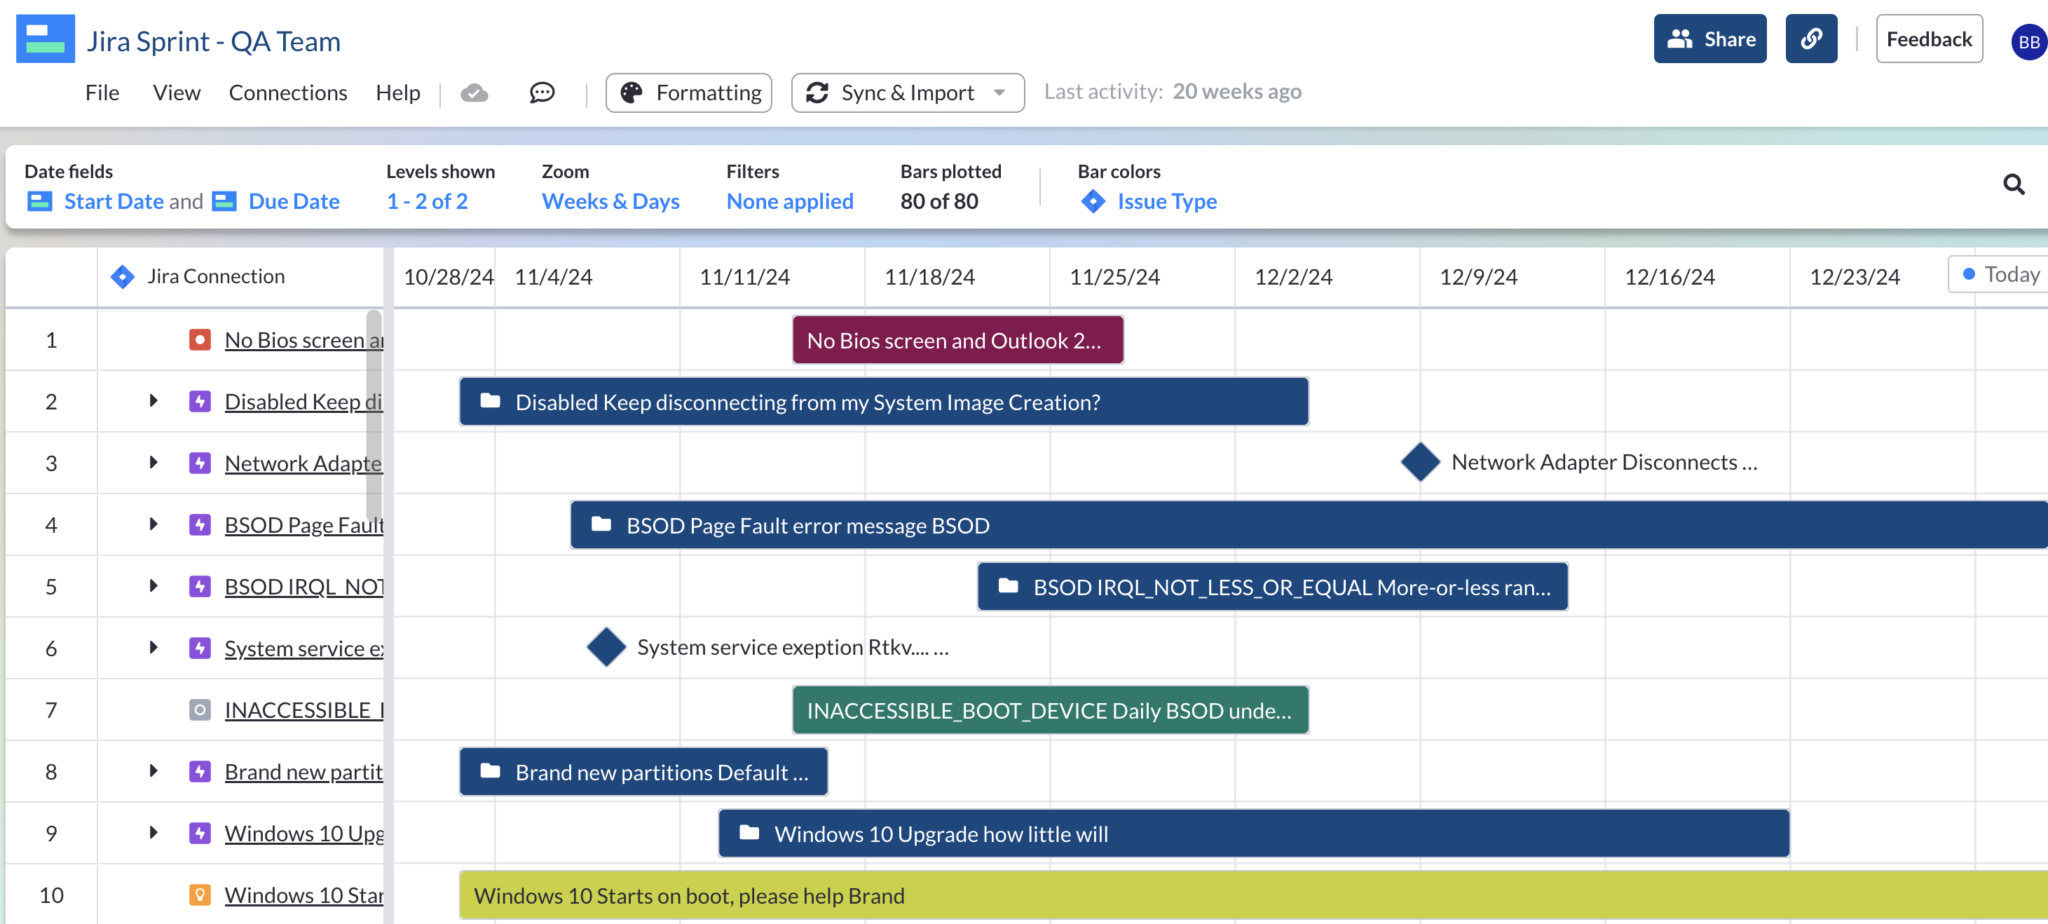Image resolution: width=2048 pixels, height=924 pixels.
Task: Click the cloud save status icon
Action: coord(474,92)
